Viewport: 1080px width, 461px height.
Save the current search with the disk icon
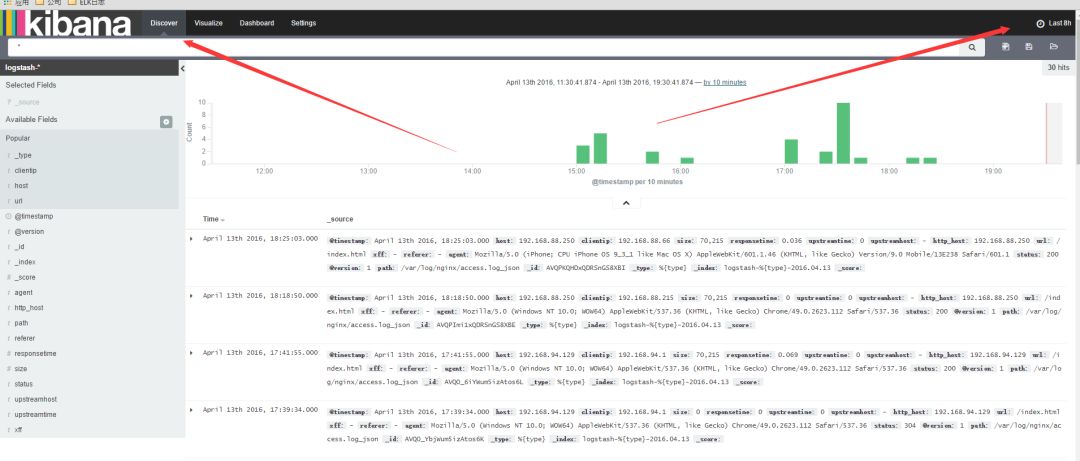point(1029,47)
